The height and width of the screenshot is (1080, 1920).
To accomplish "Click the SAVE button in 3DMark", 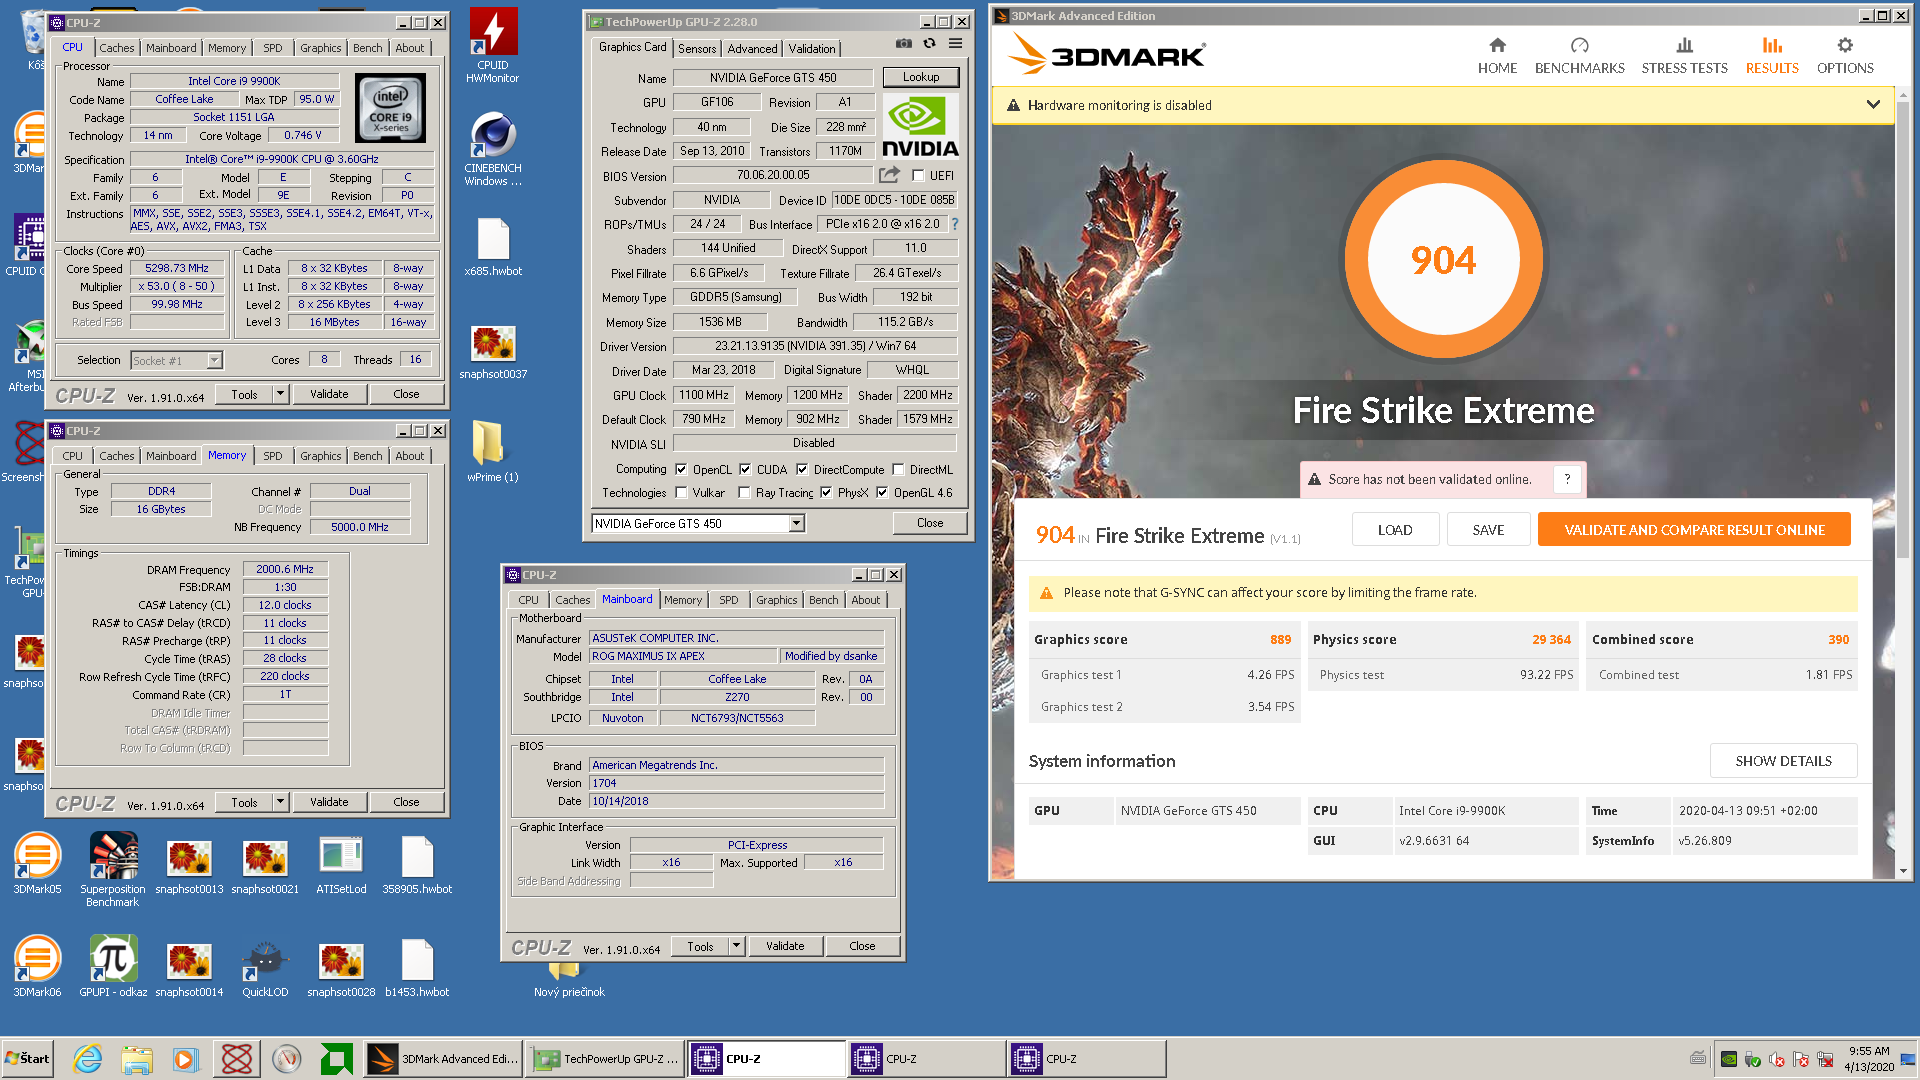I will click(x=1488, y=530).
